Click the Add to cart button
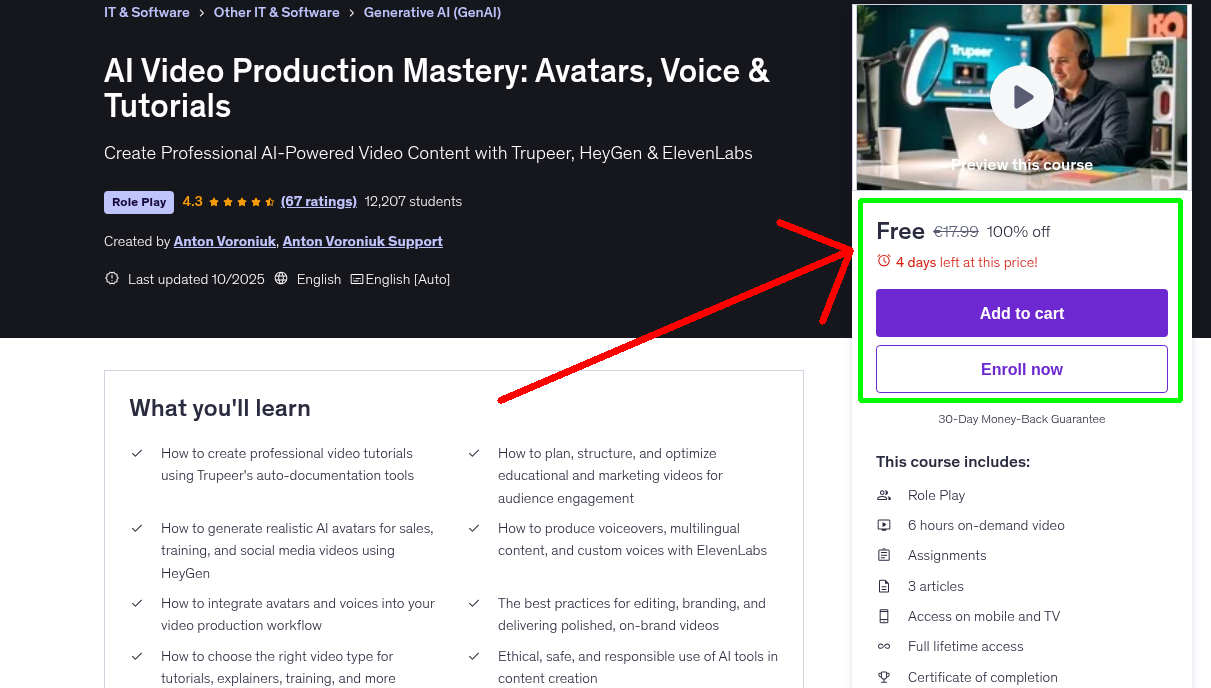This screenshot has width=1211, height=688. click(1021, 312)
